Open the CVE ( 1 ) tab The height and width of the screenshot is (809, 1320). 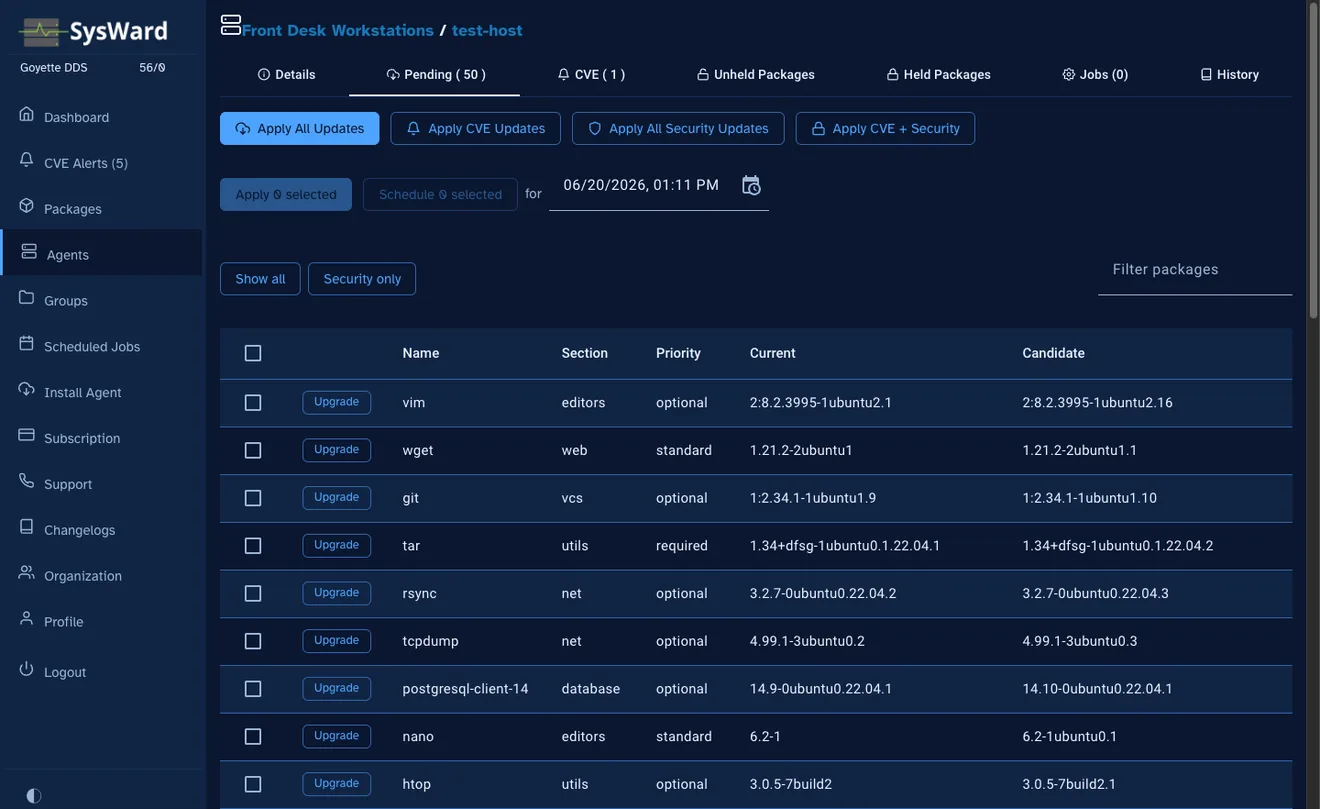[591, 75]
